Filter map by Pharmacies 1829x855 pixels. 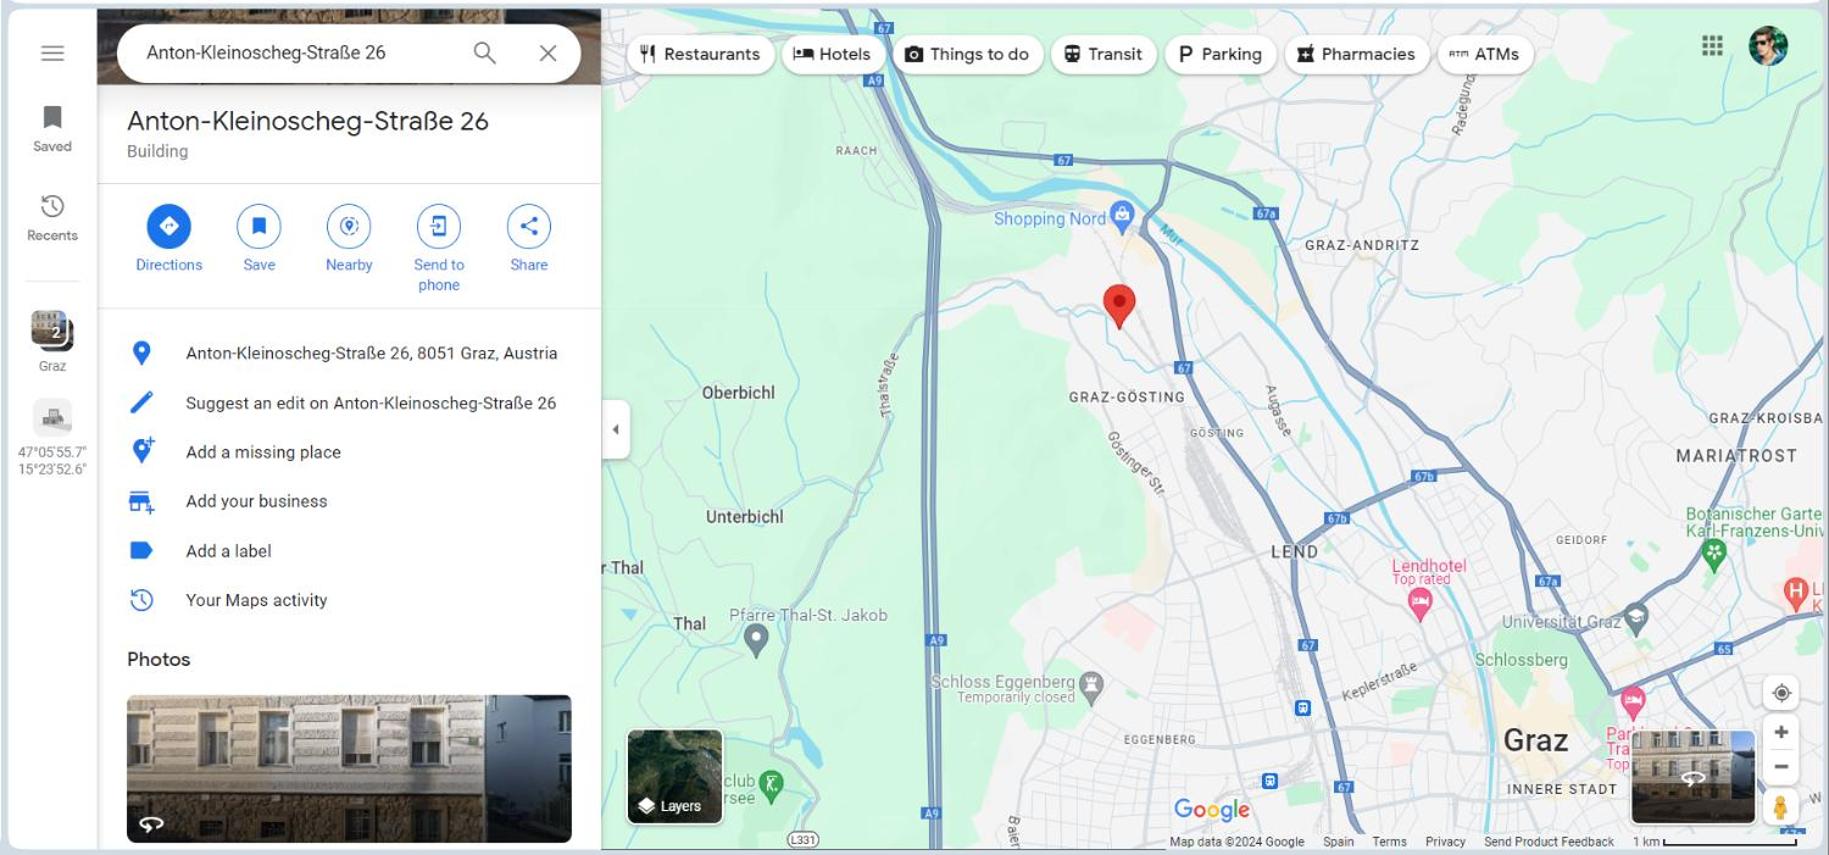point(1356,54)
